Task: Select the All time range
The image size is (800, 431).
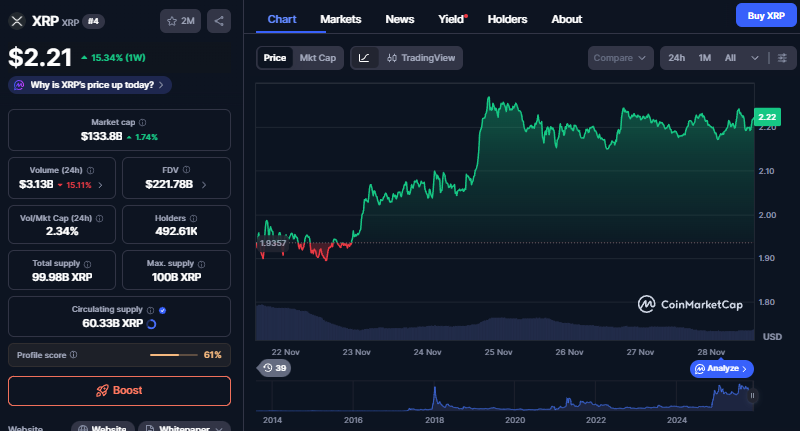Action: pyautogui.click(x=730, y=58)
